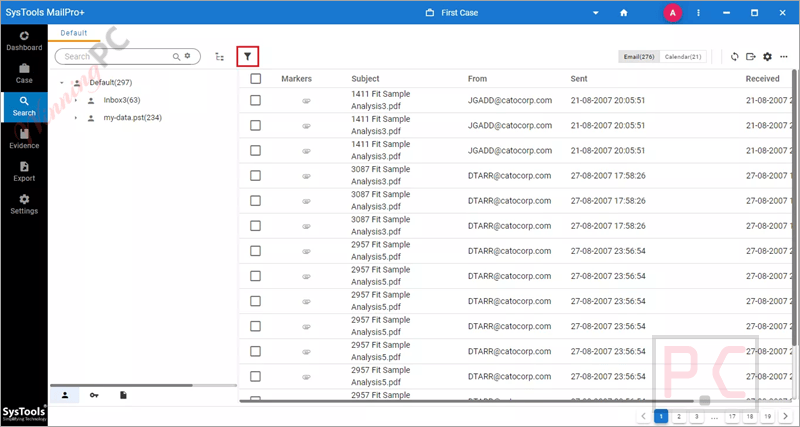The height and width of the screenshot is (427, 800).
Task: Go to page 19
Action: [767, 416]
